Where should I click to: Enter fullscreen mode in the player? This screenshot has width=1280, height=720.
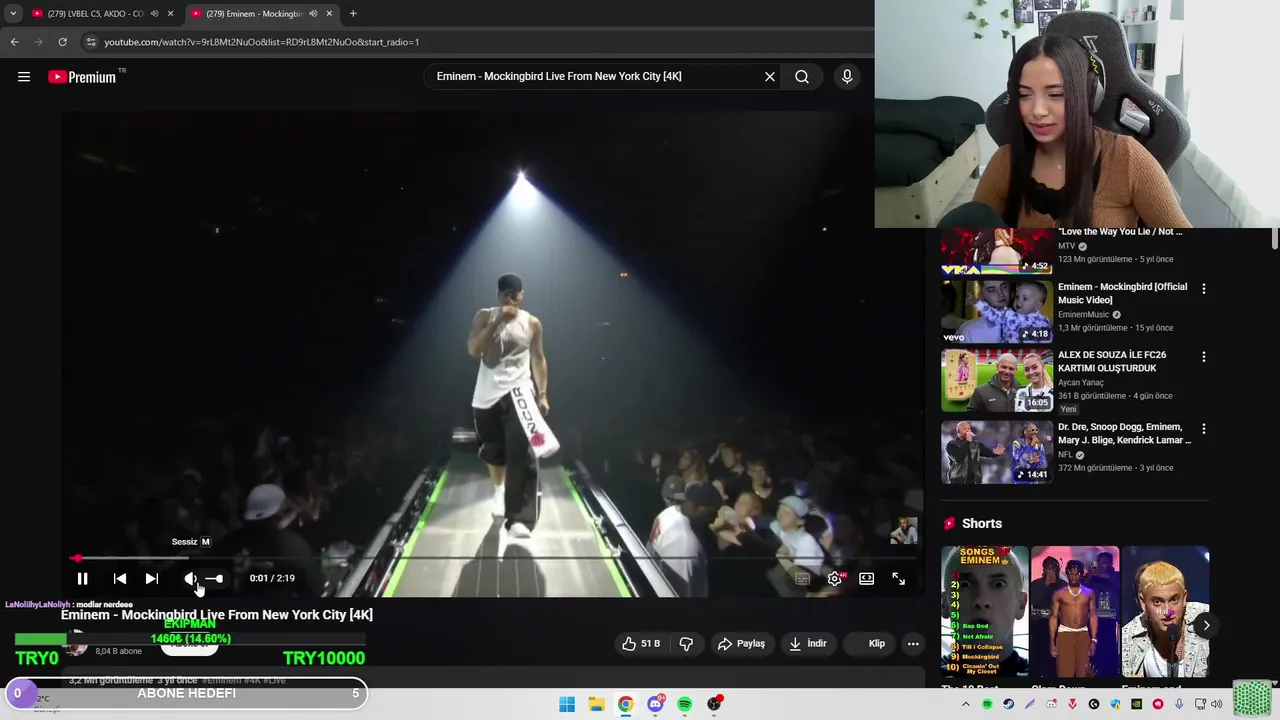pyautogui.click(x=898, y=578)
